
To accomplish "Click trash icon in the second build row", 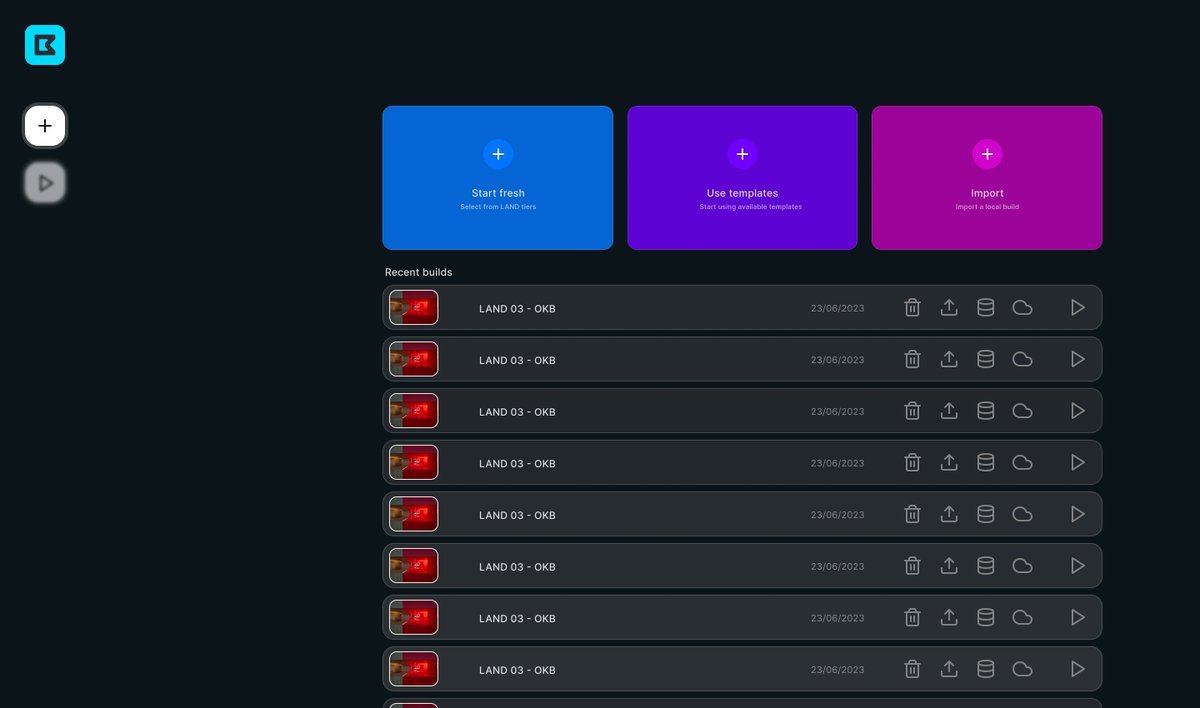I will 912,359.
